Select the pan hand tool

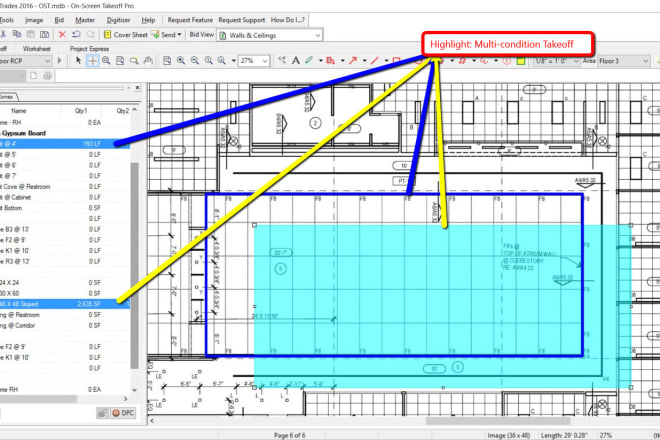click(x=148, y=61)
